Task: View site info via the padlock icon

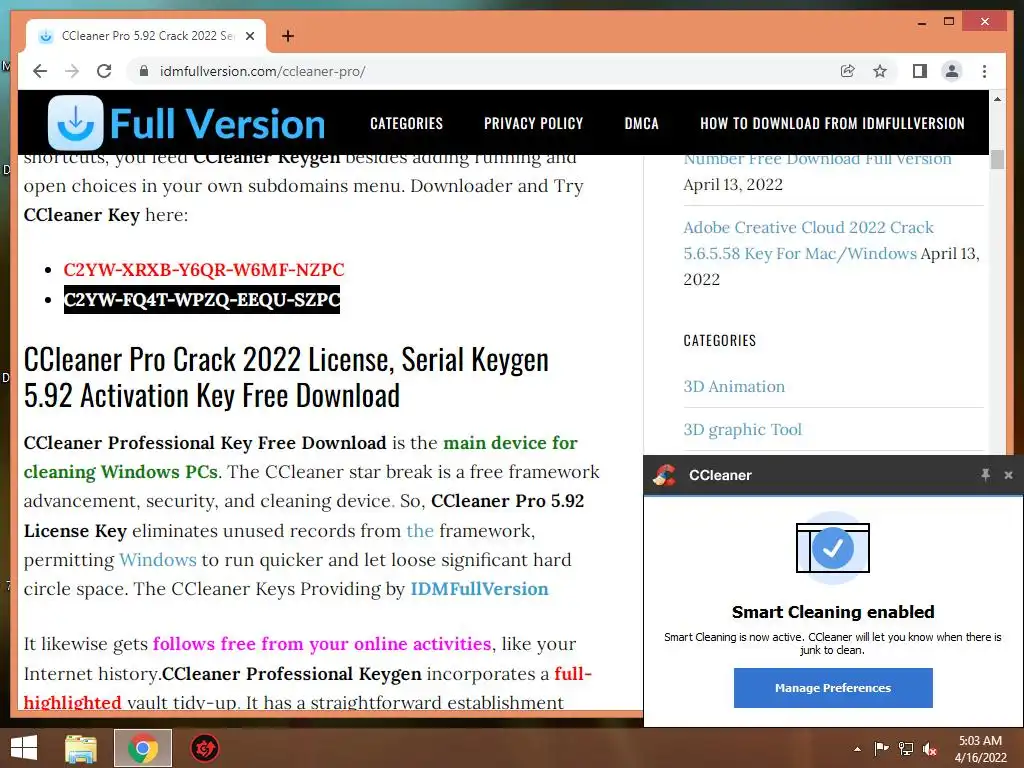Action: (144, 71)
